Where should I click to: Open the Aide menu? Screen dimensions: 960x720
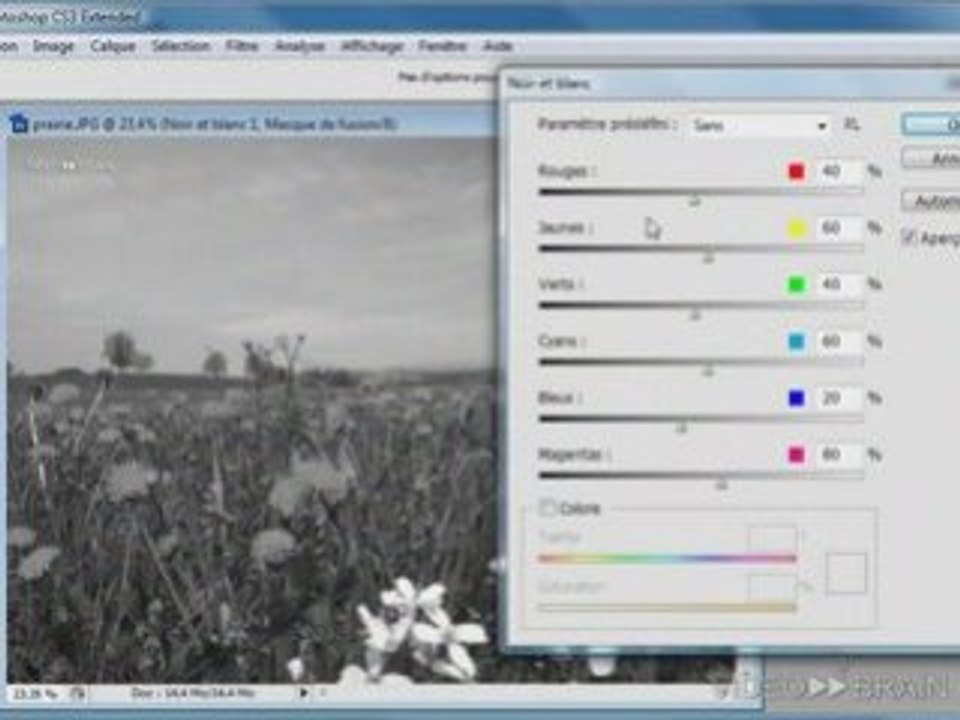tap(497, 46)
